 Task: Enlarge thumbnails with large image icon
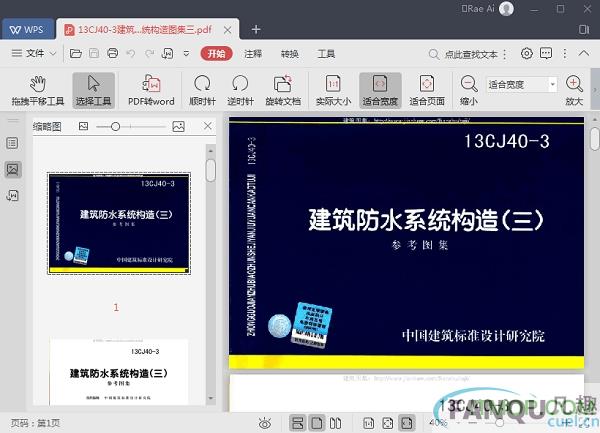click(178, 126)
